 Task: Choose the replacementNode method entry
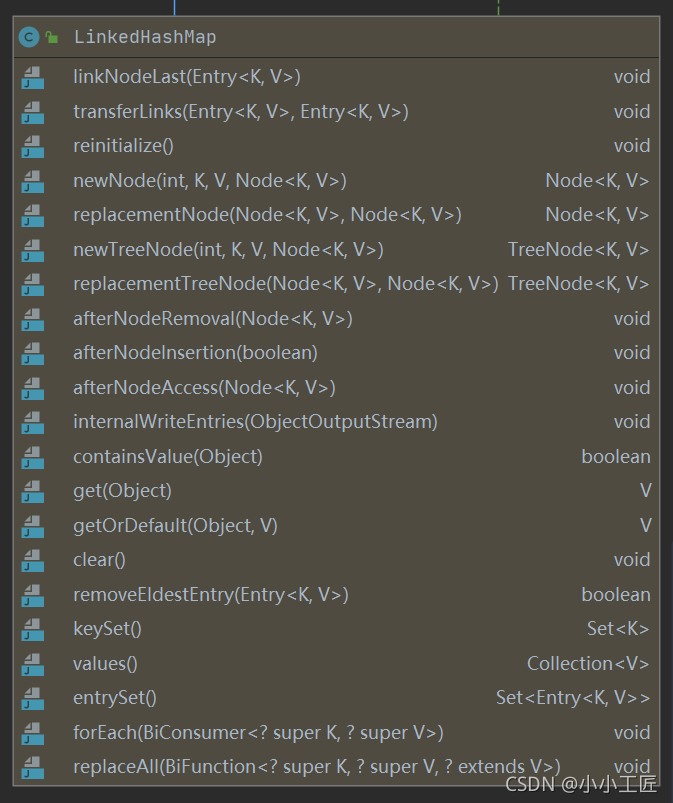(x=267, y=215)
